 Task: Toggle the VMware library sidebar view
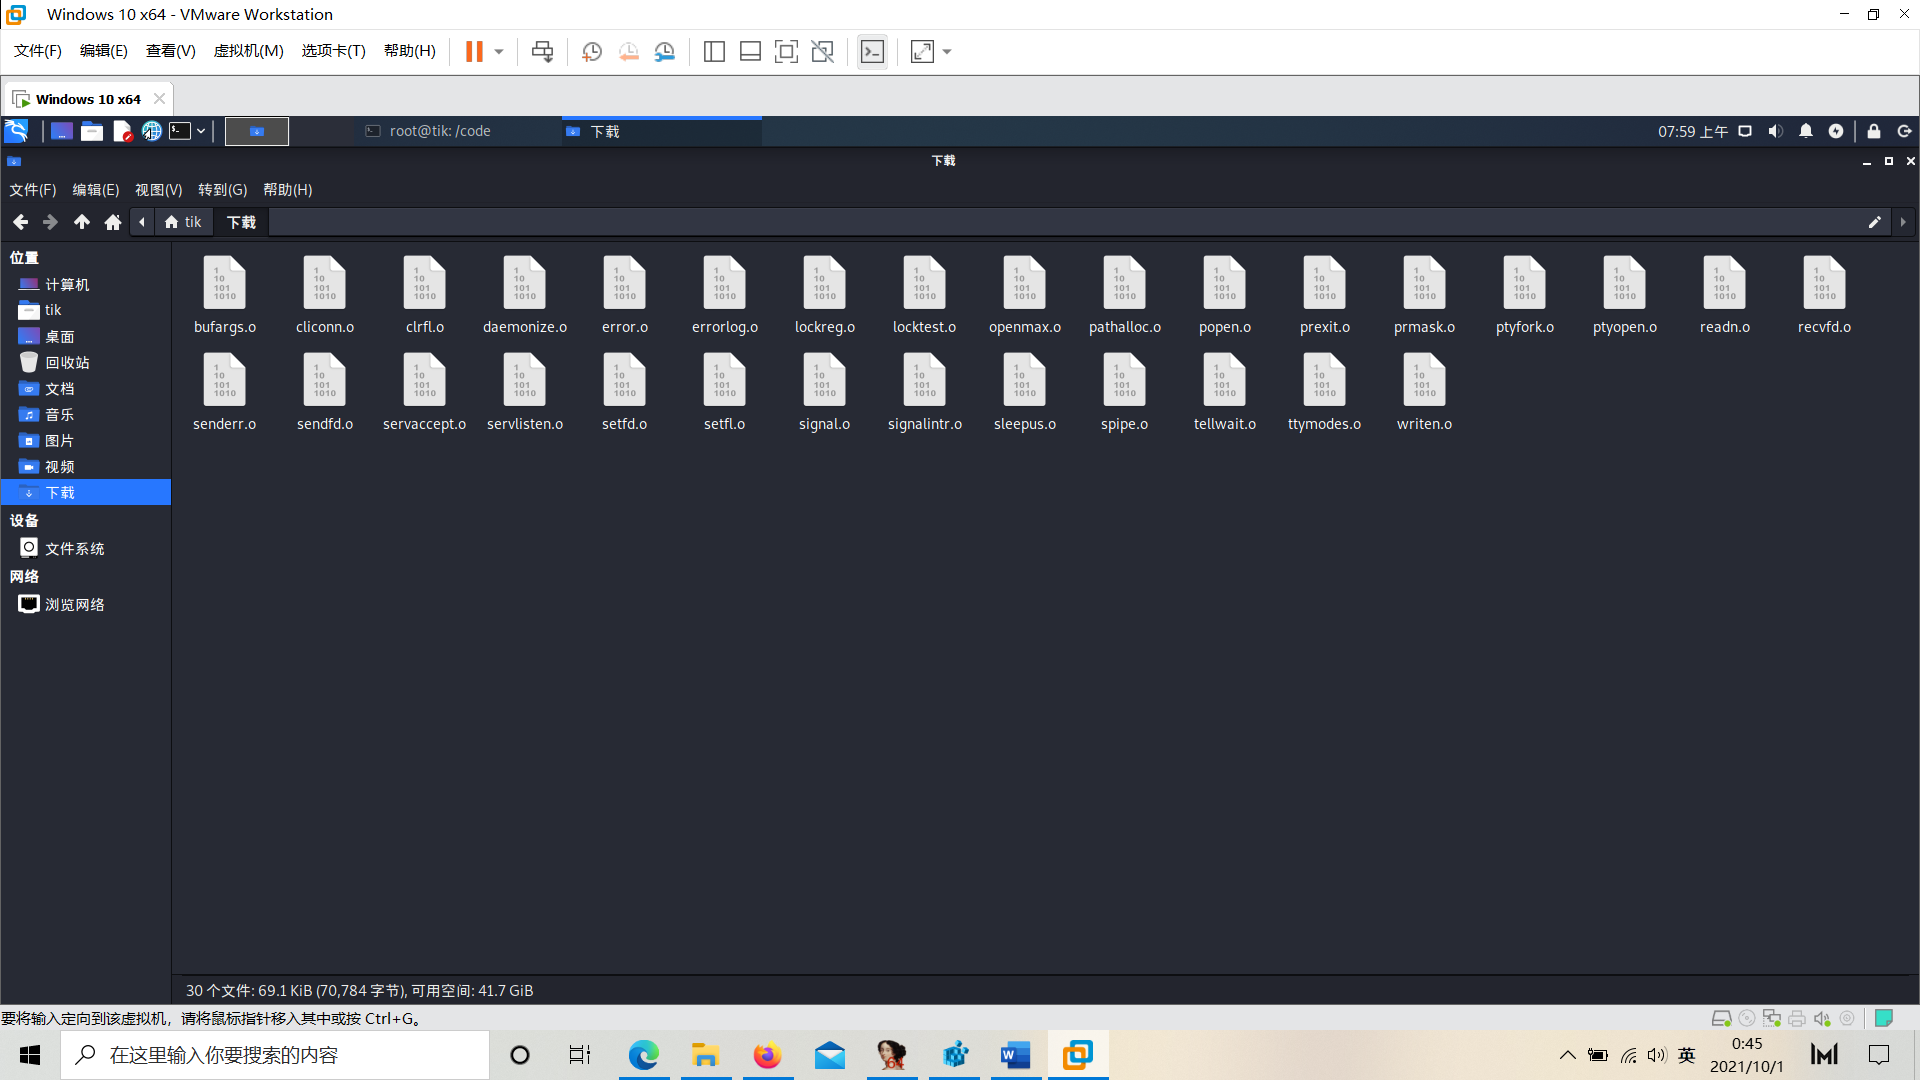[x=714, y=52]
